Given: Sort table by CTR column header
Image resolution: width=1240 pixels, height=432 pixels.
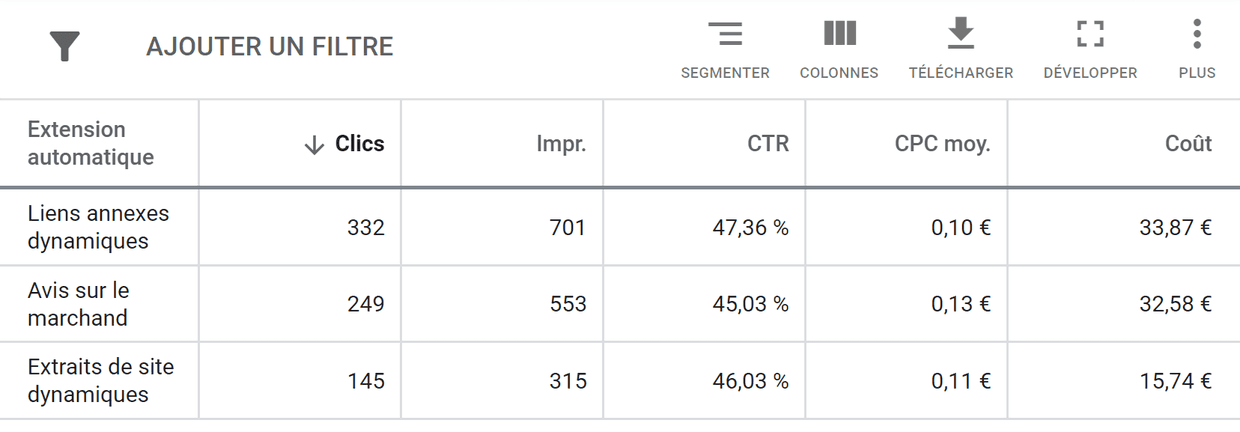Looking at the screenshot, I should coord(768,144).
